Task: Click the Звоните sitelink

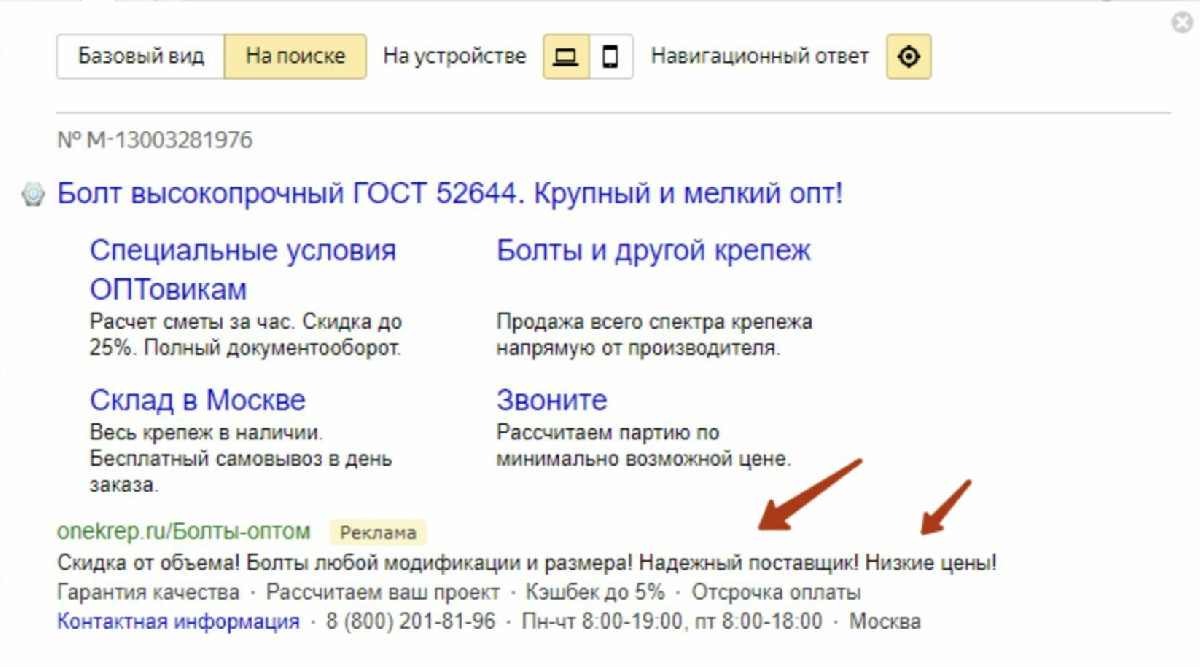Action: click(551, 400)
